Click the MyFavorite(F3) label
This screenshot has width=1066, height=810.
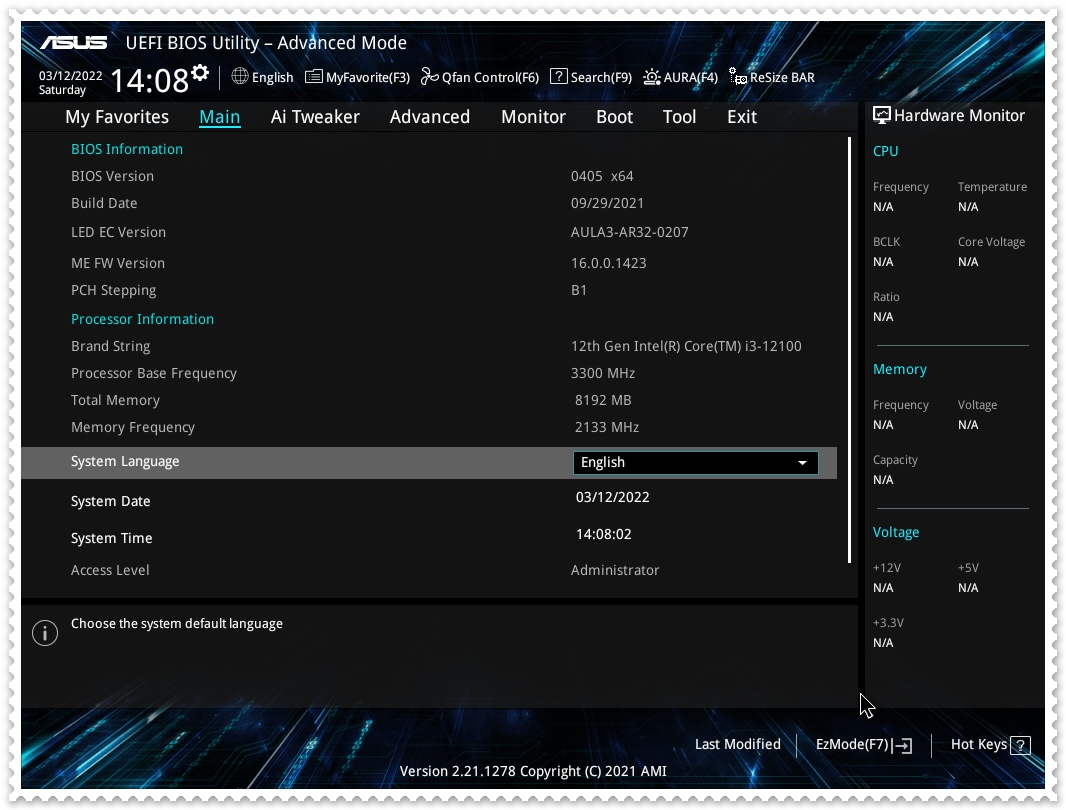coord(368,78)
